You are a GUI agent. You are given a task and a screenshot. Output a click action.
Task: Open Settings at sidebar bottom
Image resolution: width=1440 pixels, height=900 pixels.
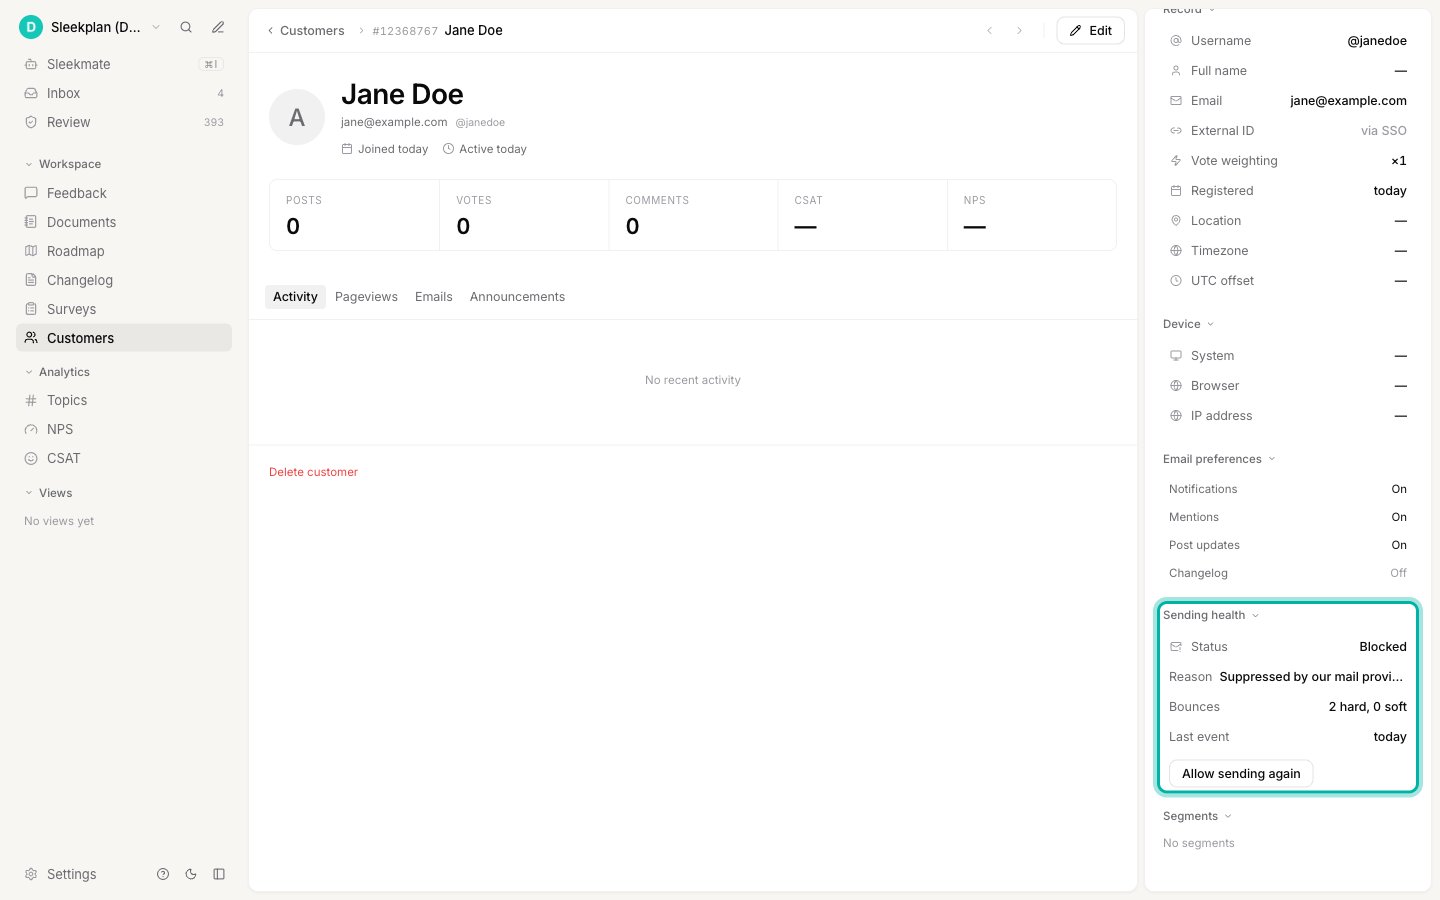coord(61,874)
